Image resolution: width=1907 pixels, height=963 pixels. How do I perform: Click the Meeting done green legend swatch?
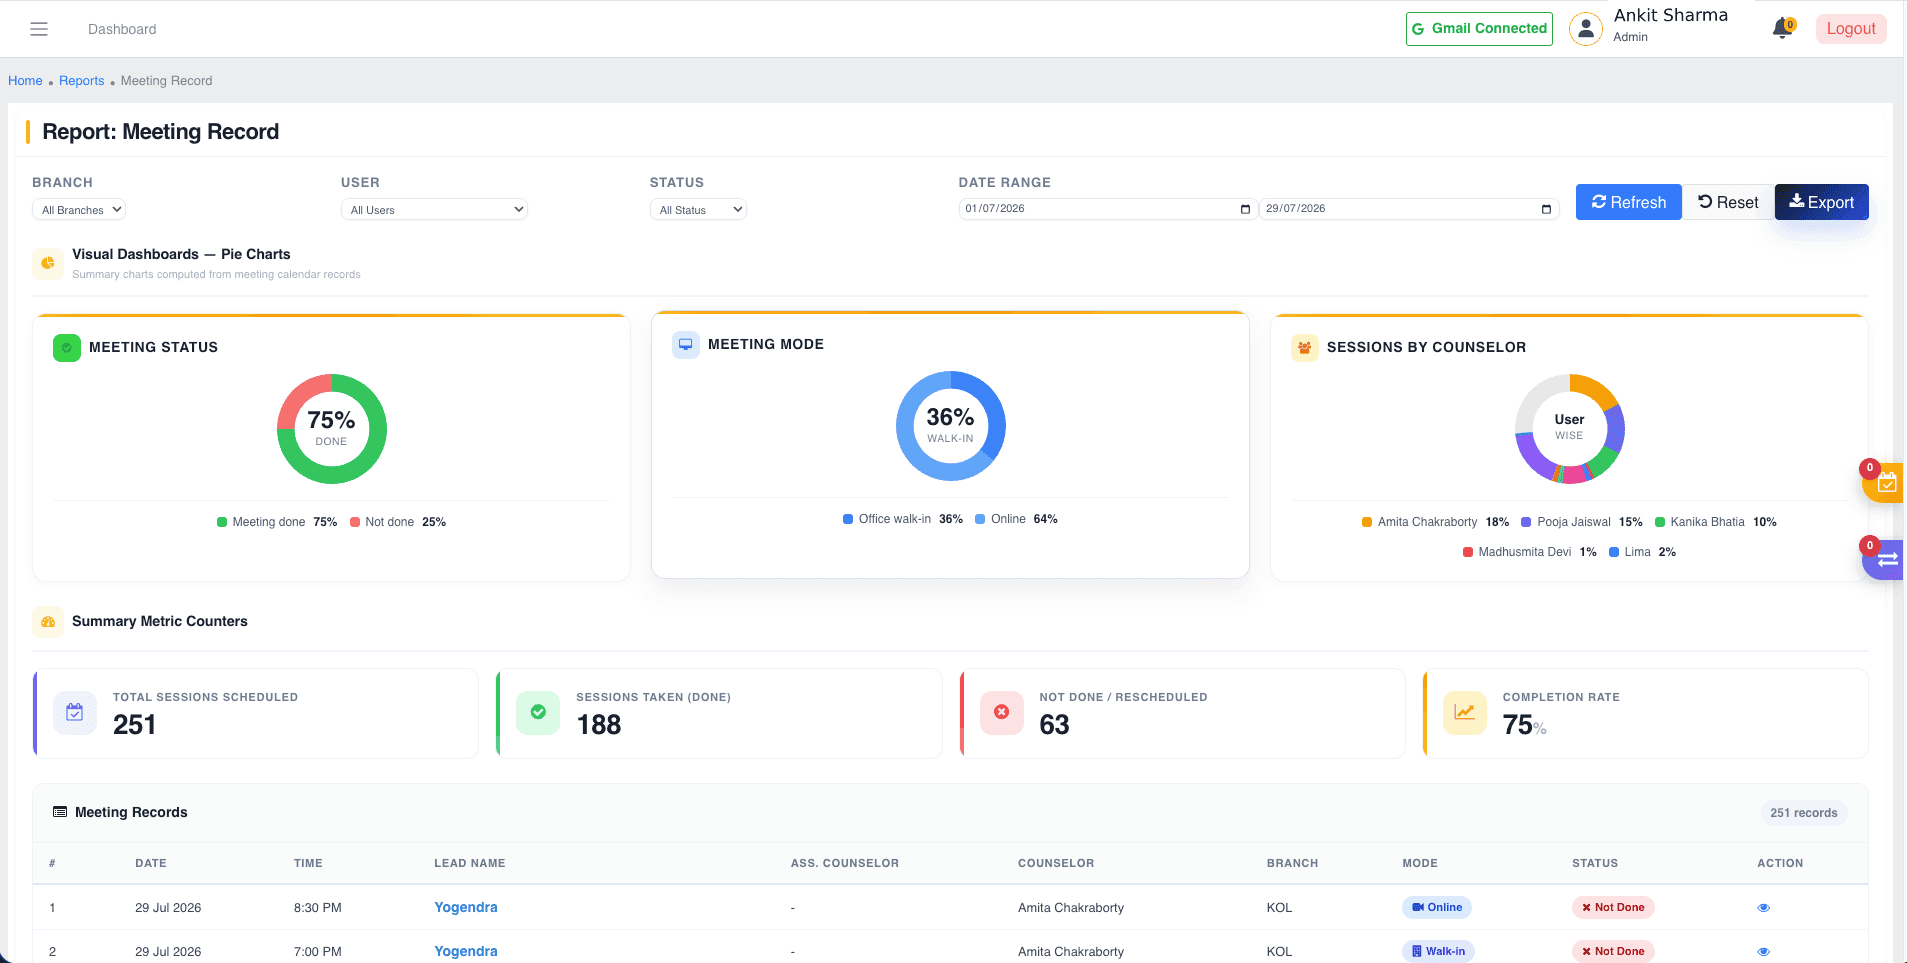coord(222,522)
